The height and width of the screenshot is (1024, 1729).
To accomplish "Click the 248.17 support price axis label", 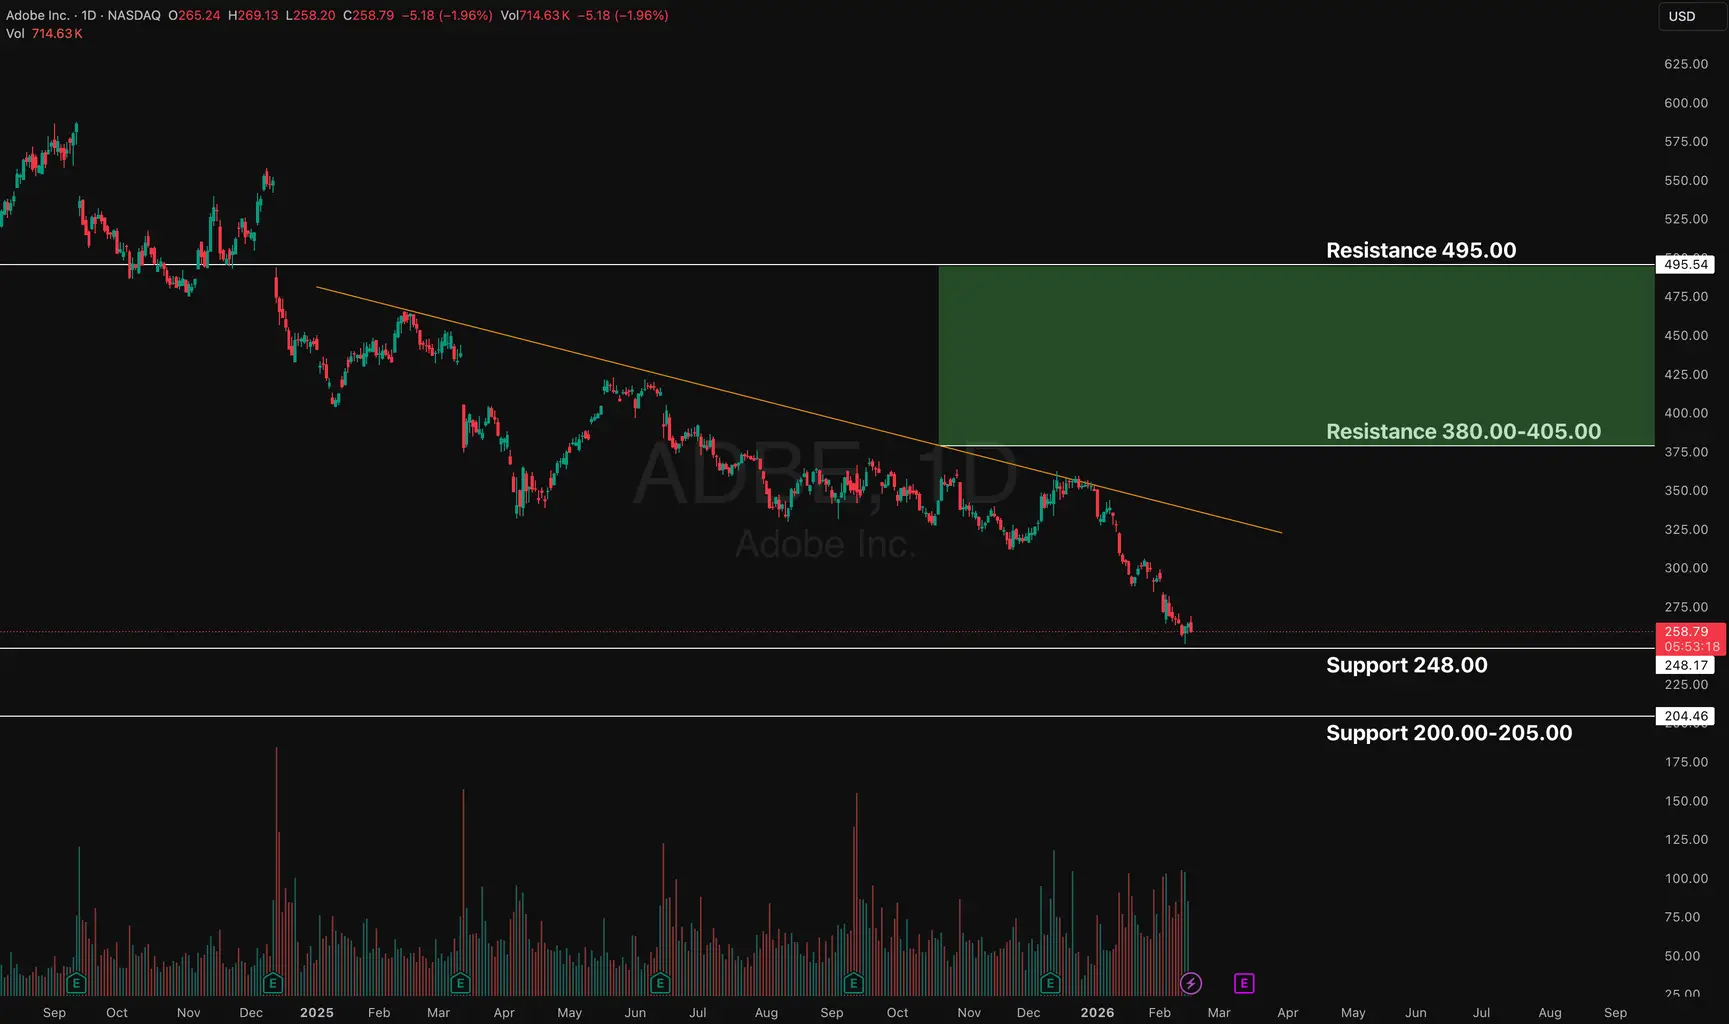I will [x=1686, y=665].
